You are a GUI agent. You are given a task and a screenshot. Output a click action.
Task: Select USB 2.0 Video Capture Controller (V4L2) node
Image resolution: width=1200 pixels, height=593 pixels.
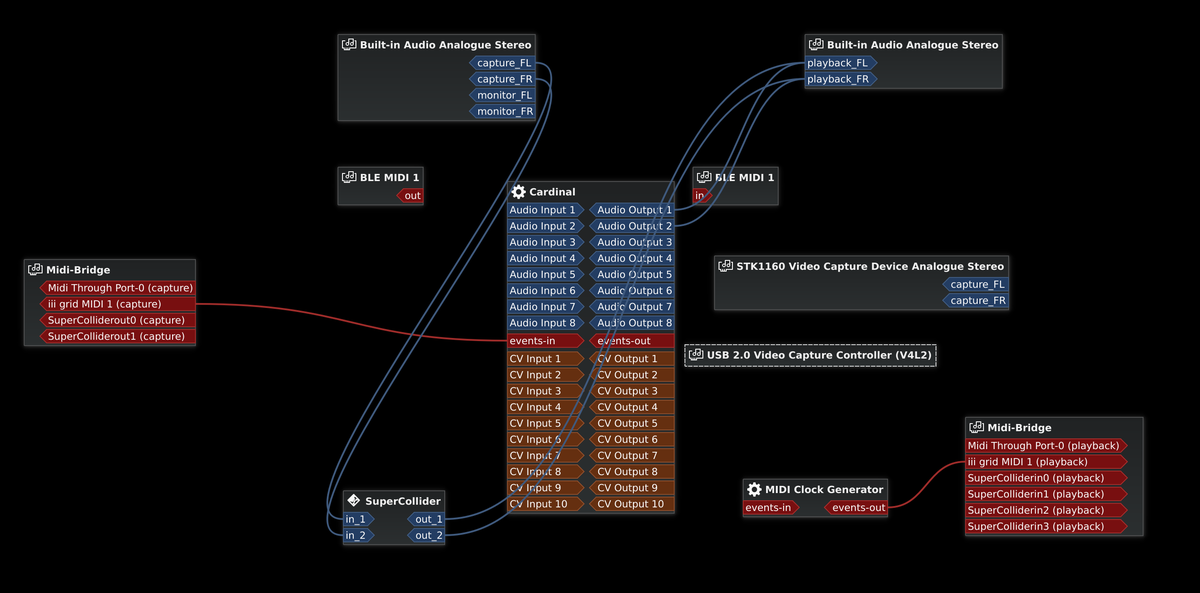tap(810, 355)
